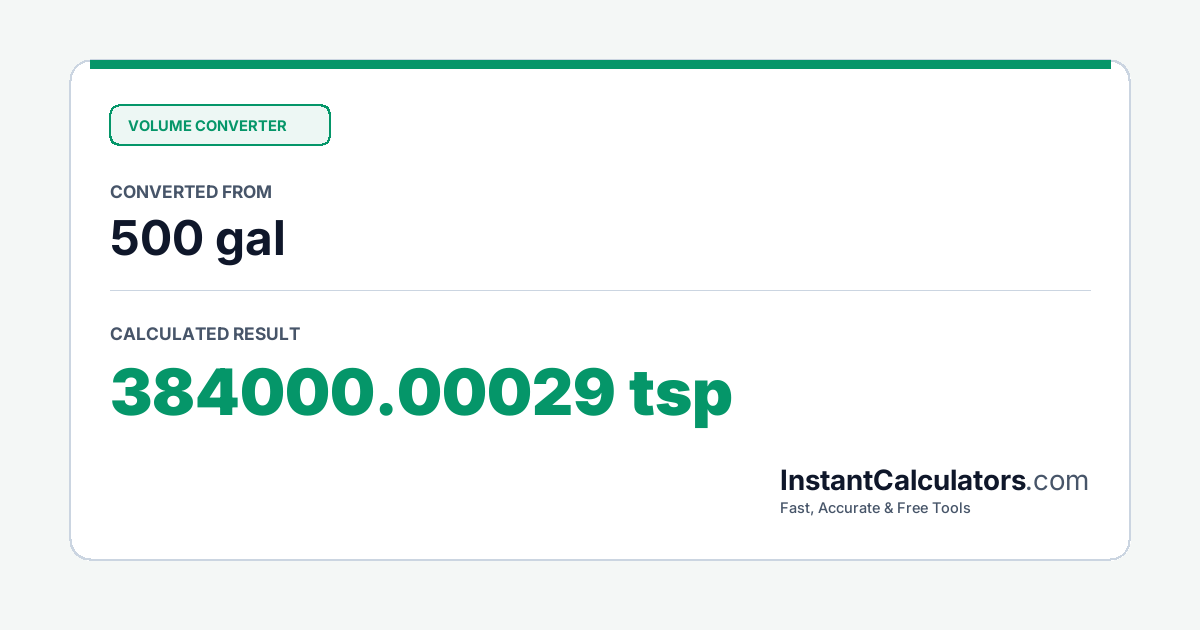The width and height of the screenshot is (1200, 630).
Task: Click the Volume Converter badge
Action: click(220, 125)
